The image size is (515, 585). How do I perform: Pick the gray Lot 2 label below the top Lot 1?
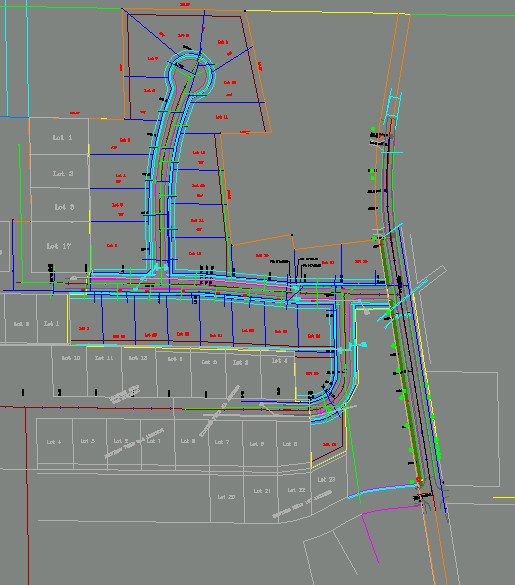[63, 173]
